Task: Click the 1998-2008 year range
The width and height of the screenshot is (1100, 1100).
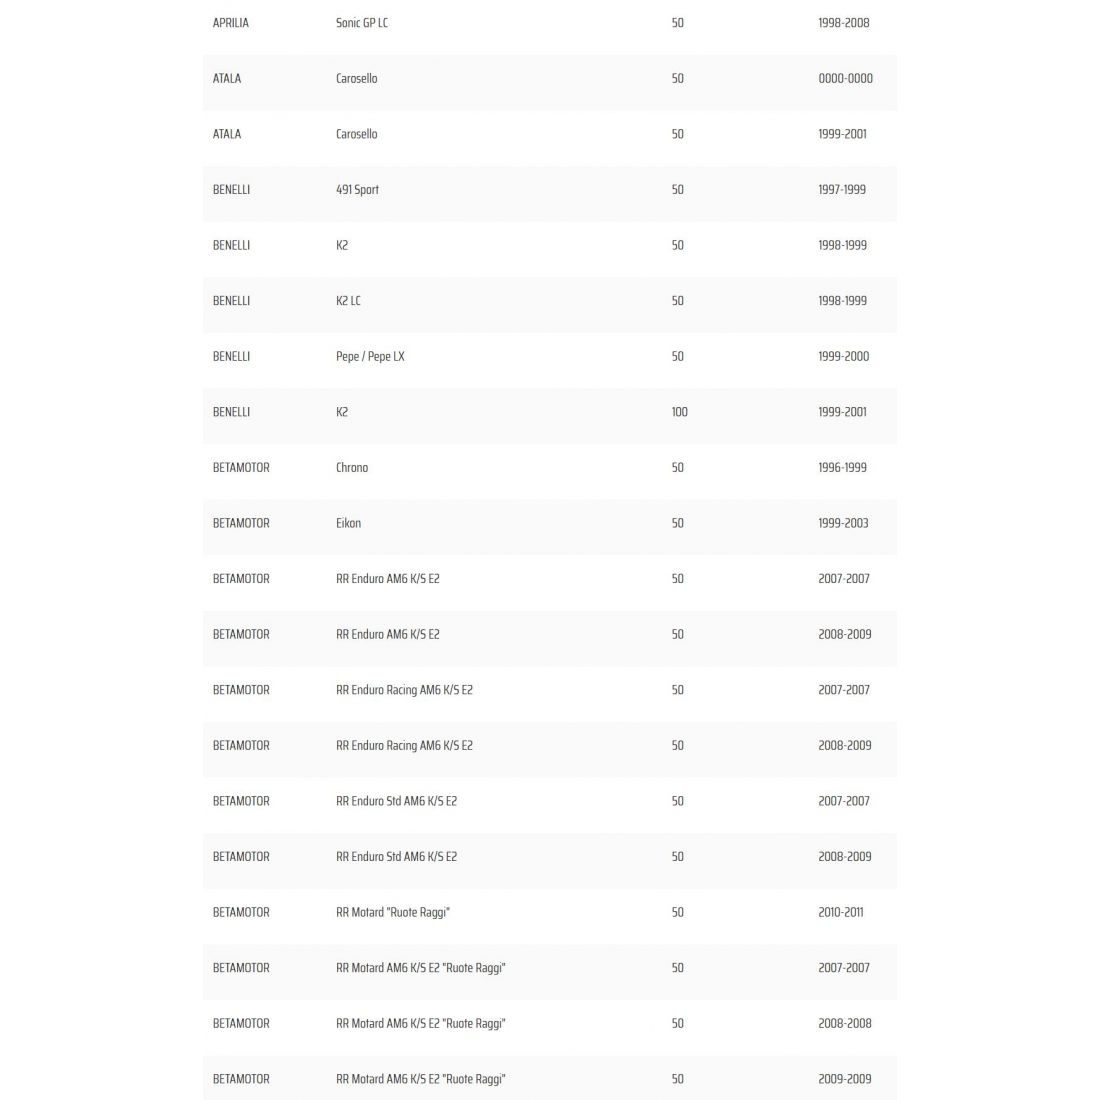Action: (843, 23)
